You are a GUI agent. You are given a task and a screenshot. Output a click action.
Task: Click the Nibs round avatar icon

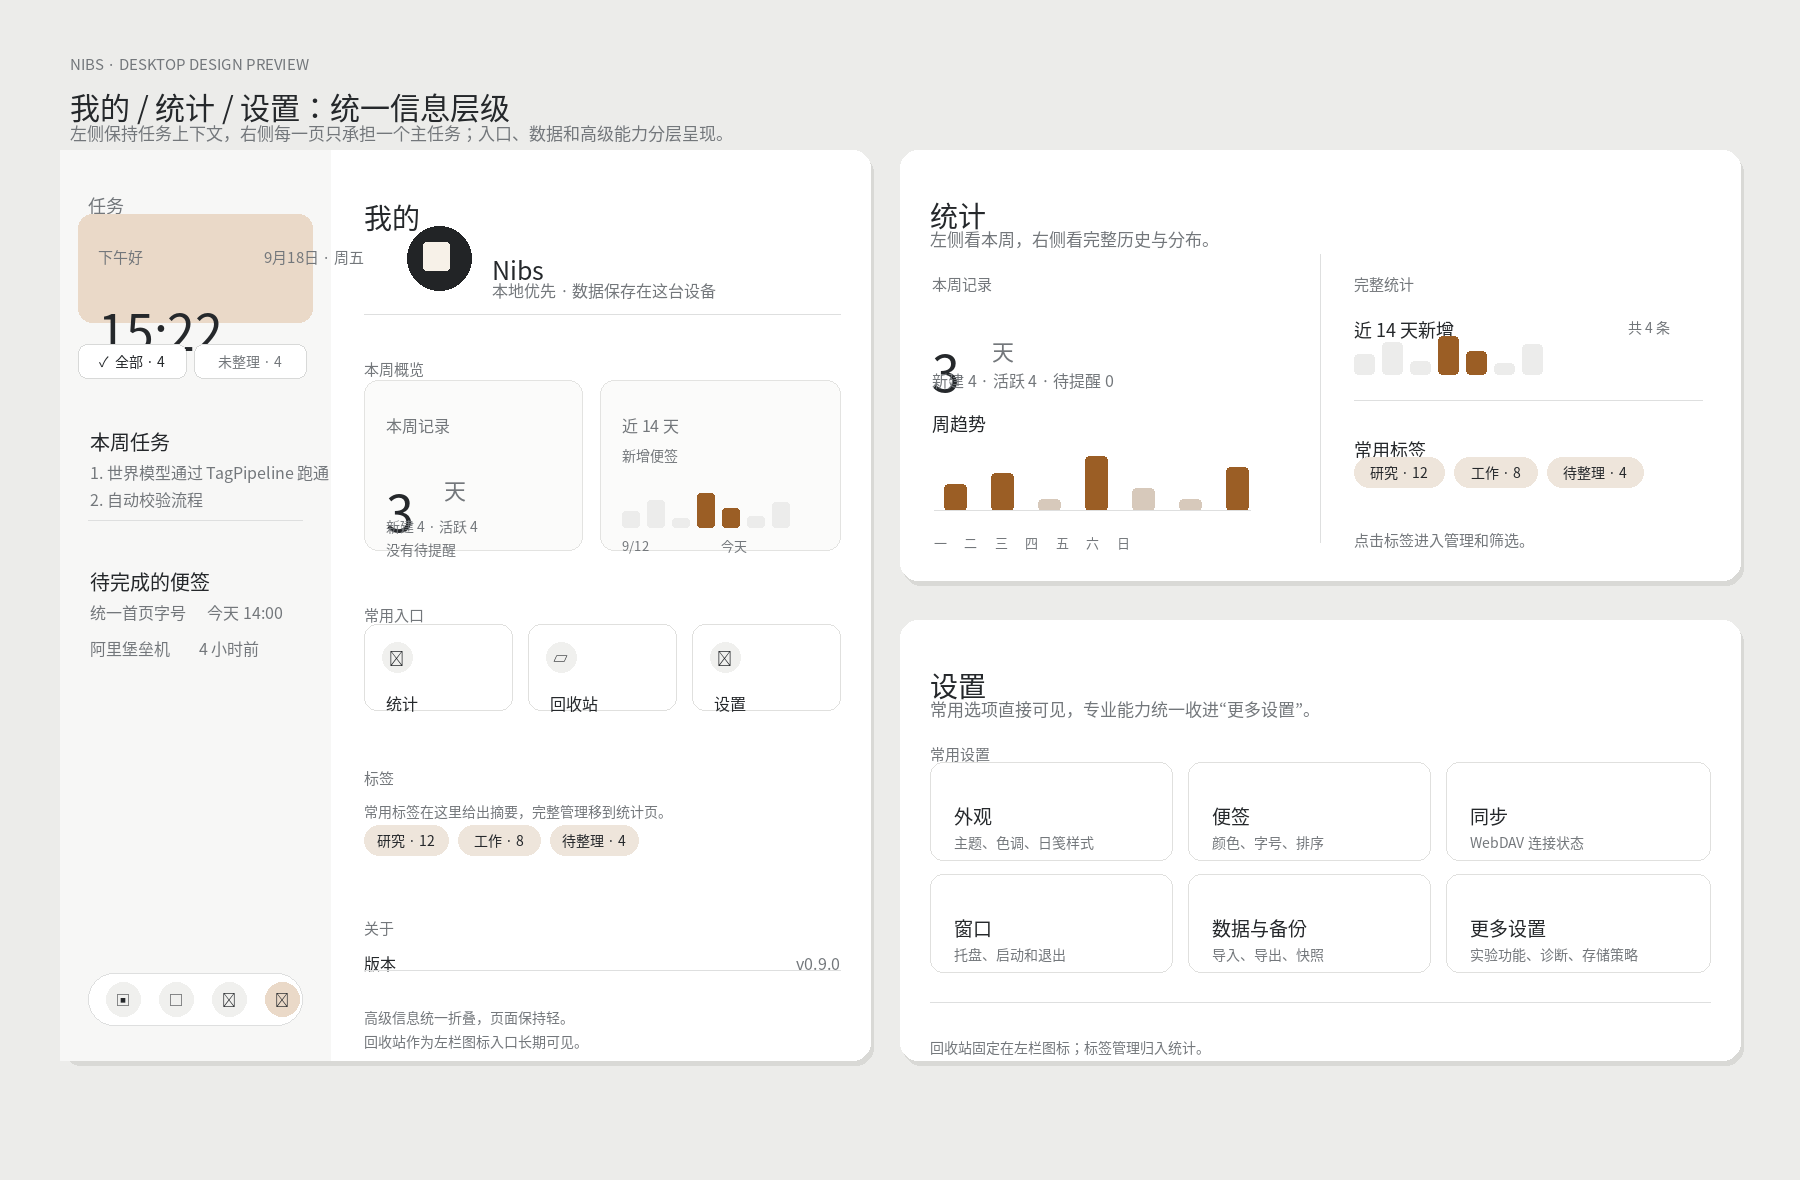tap(439, 258)
